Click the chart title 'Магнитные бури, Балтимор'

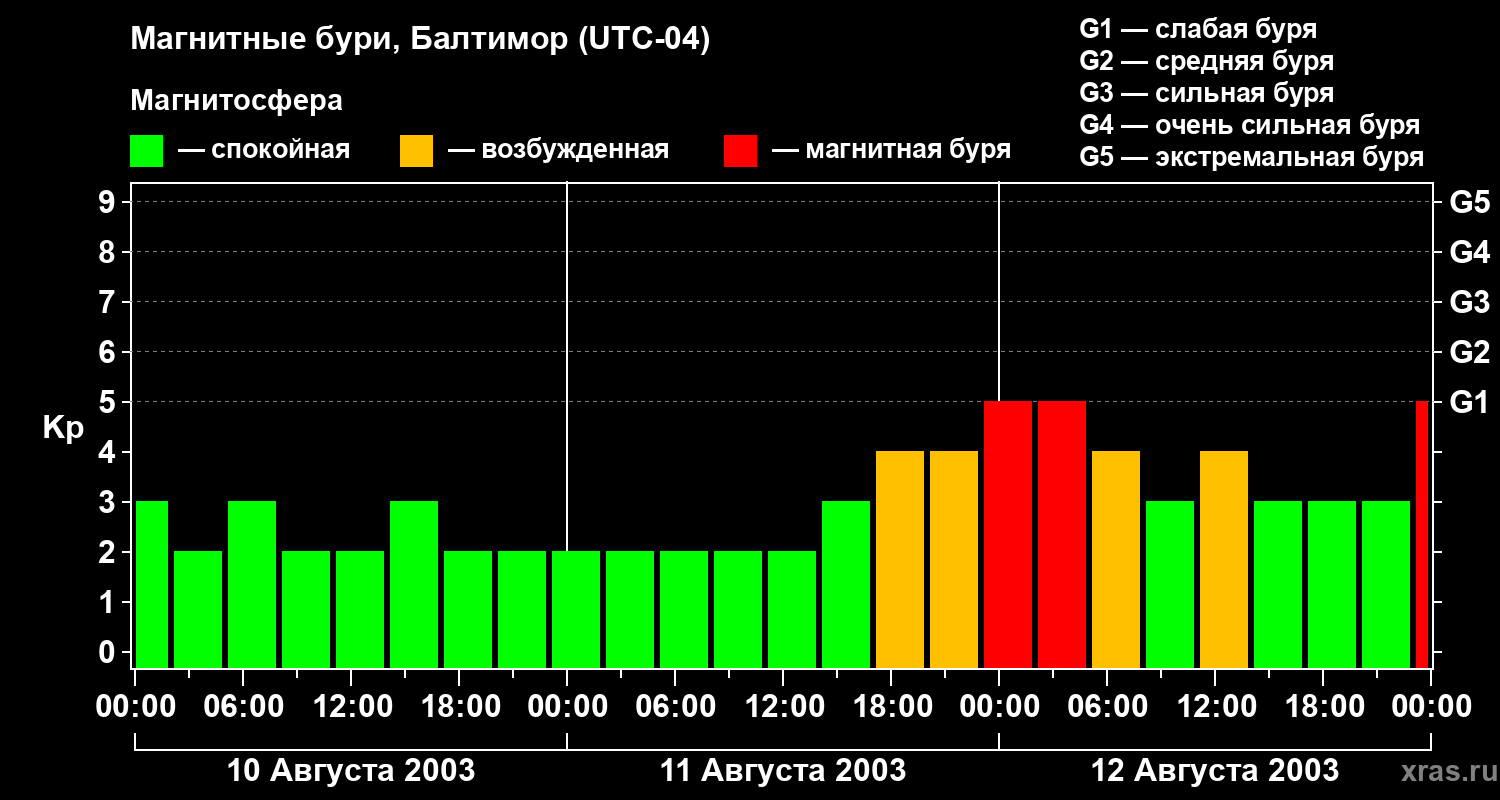click(420, 40)
